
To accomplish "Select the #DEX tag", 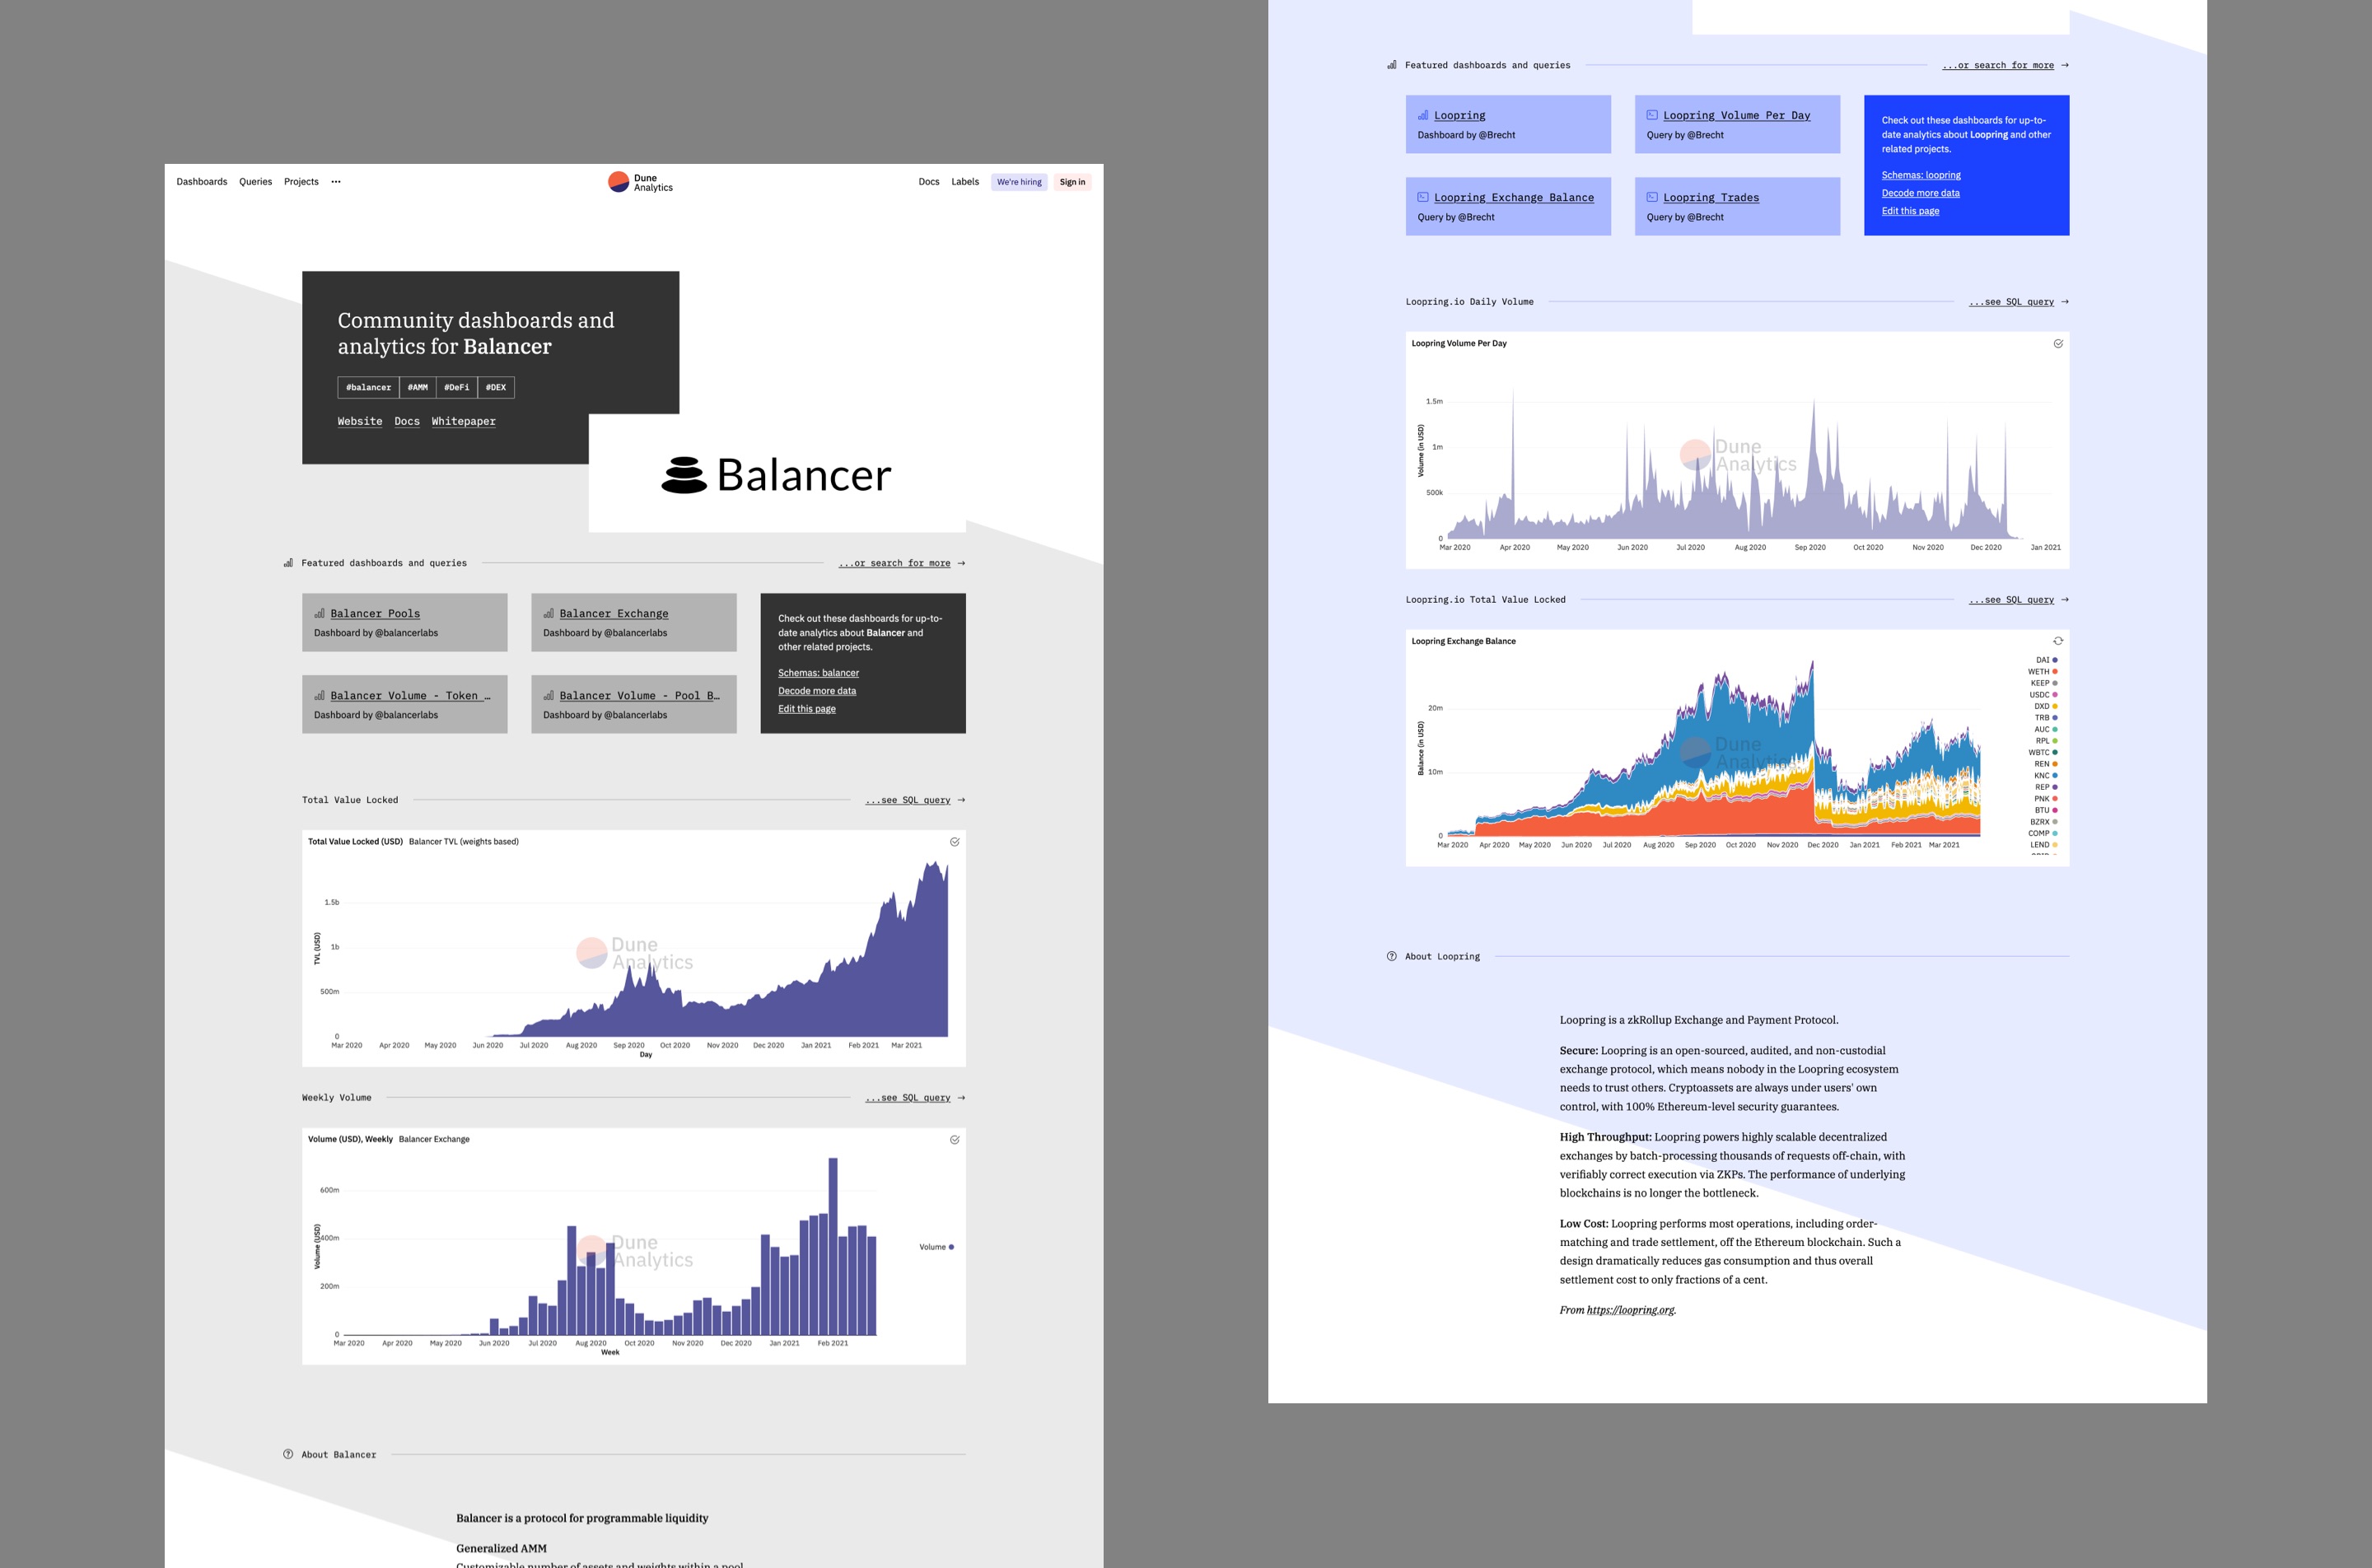I will tap(496, 387).
